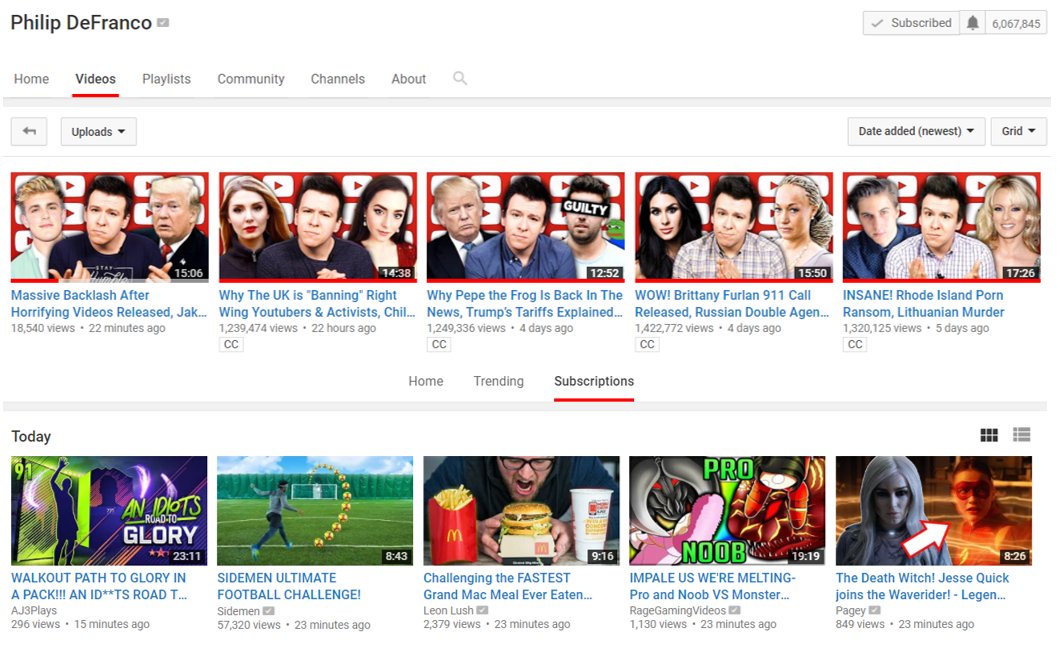This screenshot has height=650, width=1057.
Task: Visit the Sidemen channel link
Action: (x=239, y=611)
